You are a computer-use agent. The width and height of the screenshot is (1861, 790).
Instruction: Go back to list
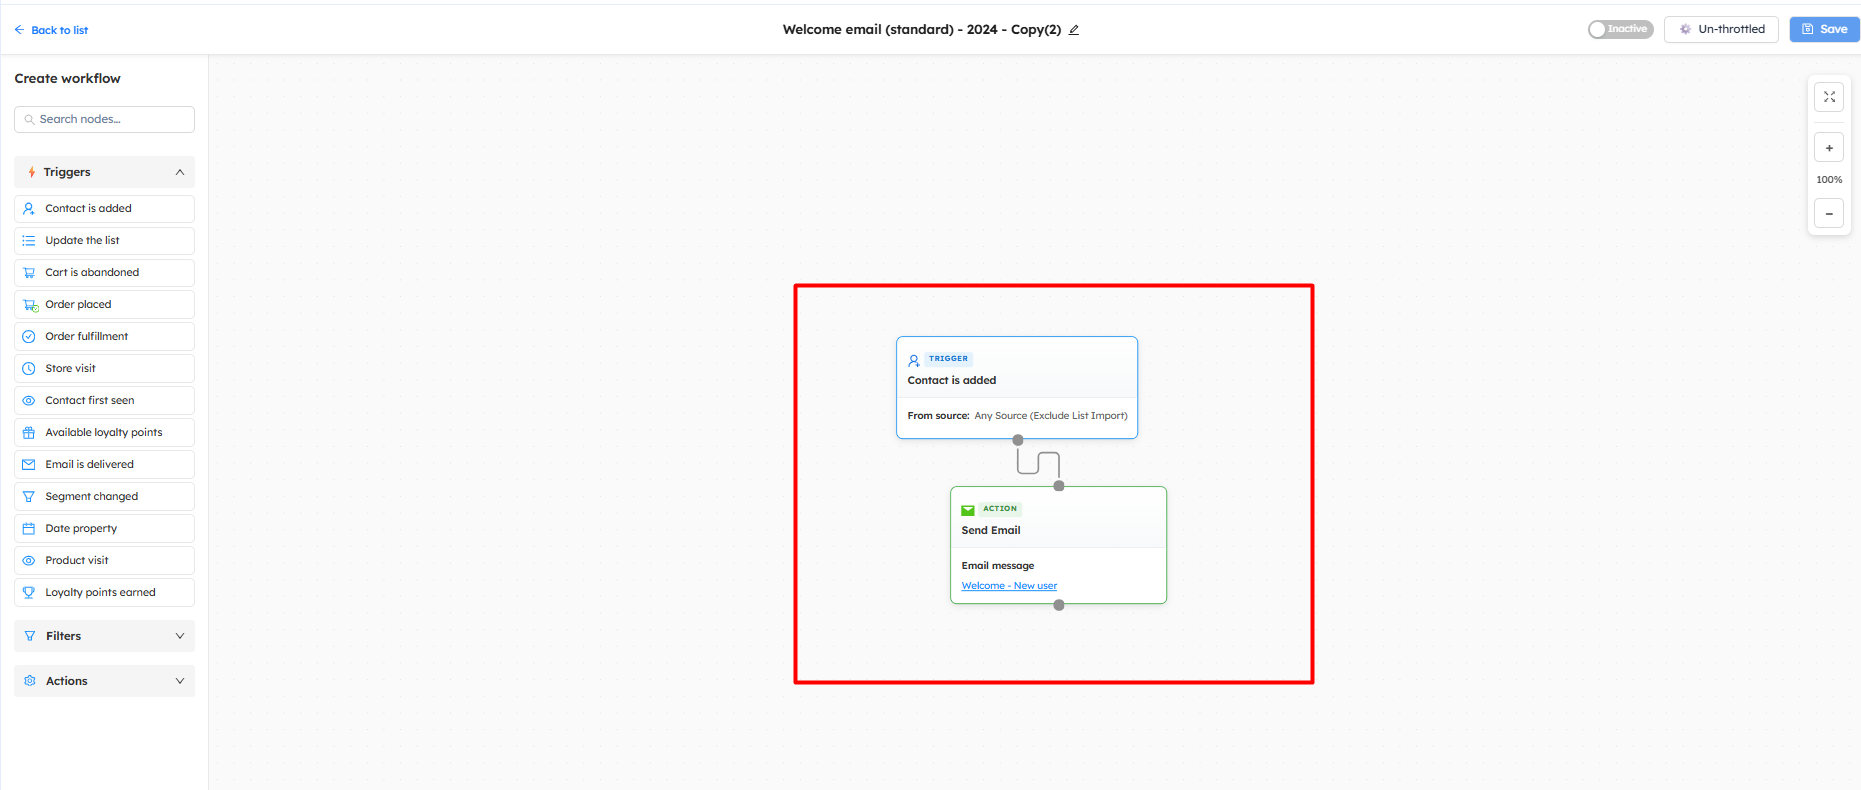(x=51, y=30)
